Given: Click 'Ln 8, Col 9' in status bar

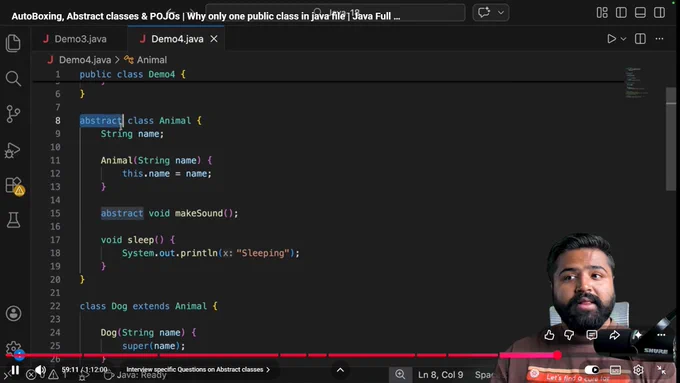Looking at the screenshot, I should [440, 375].
